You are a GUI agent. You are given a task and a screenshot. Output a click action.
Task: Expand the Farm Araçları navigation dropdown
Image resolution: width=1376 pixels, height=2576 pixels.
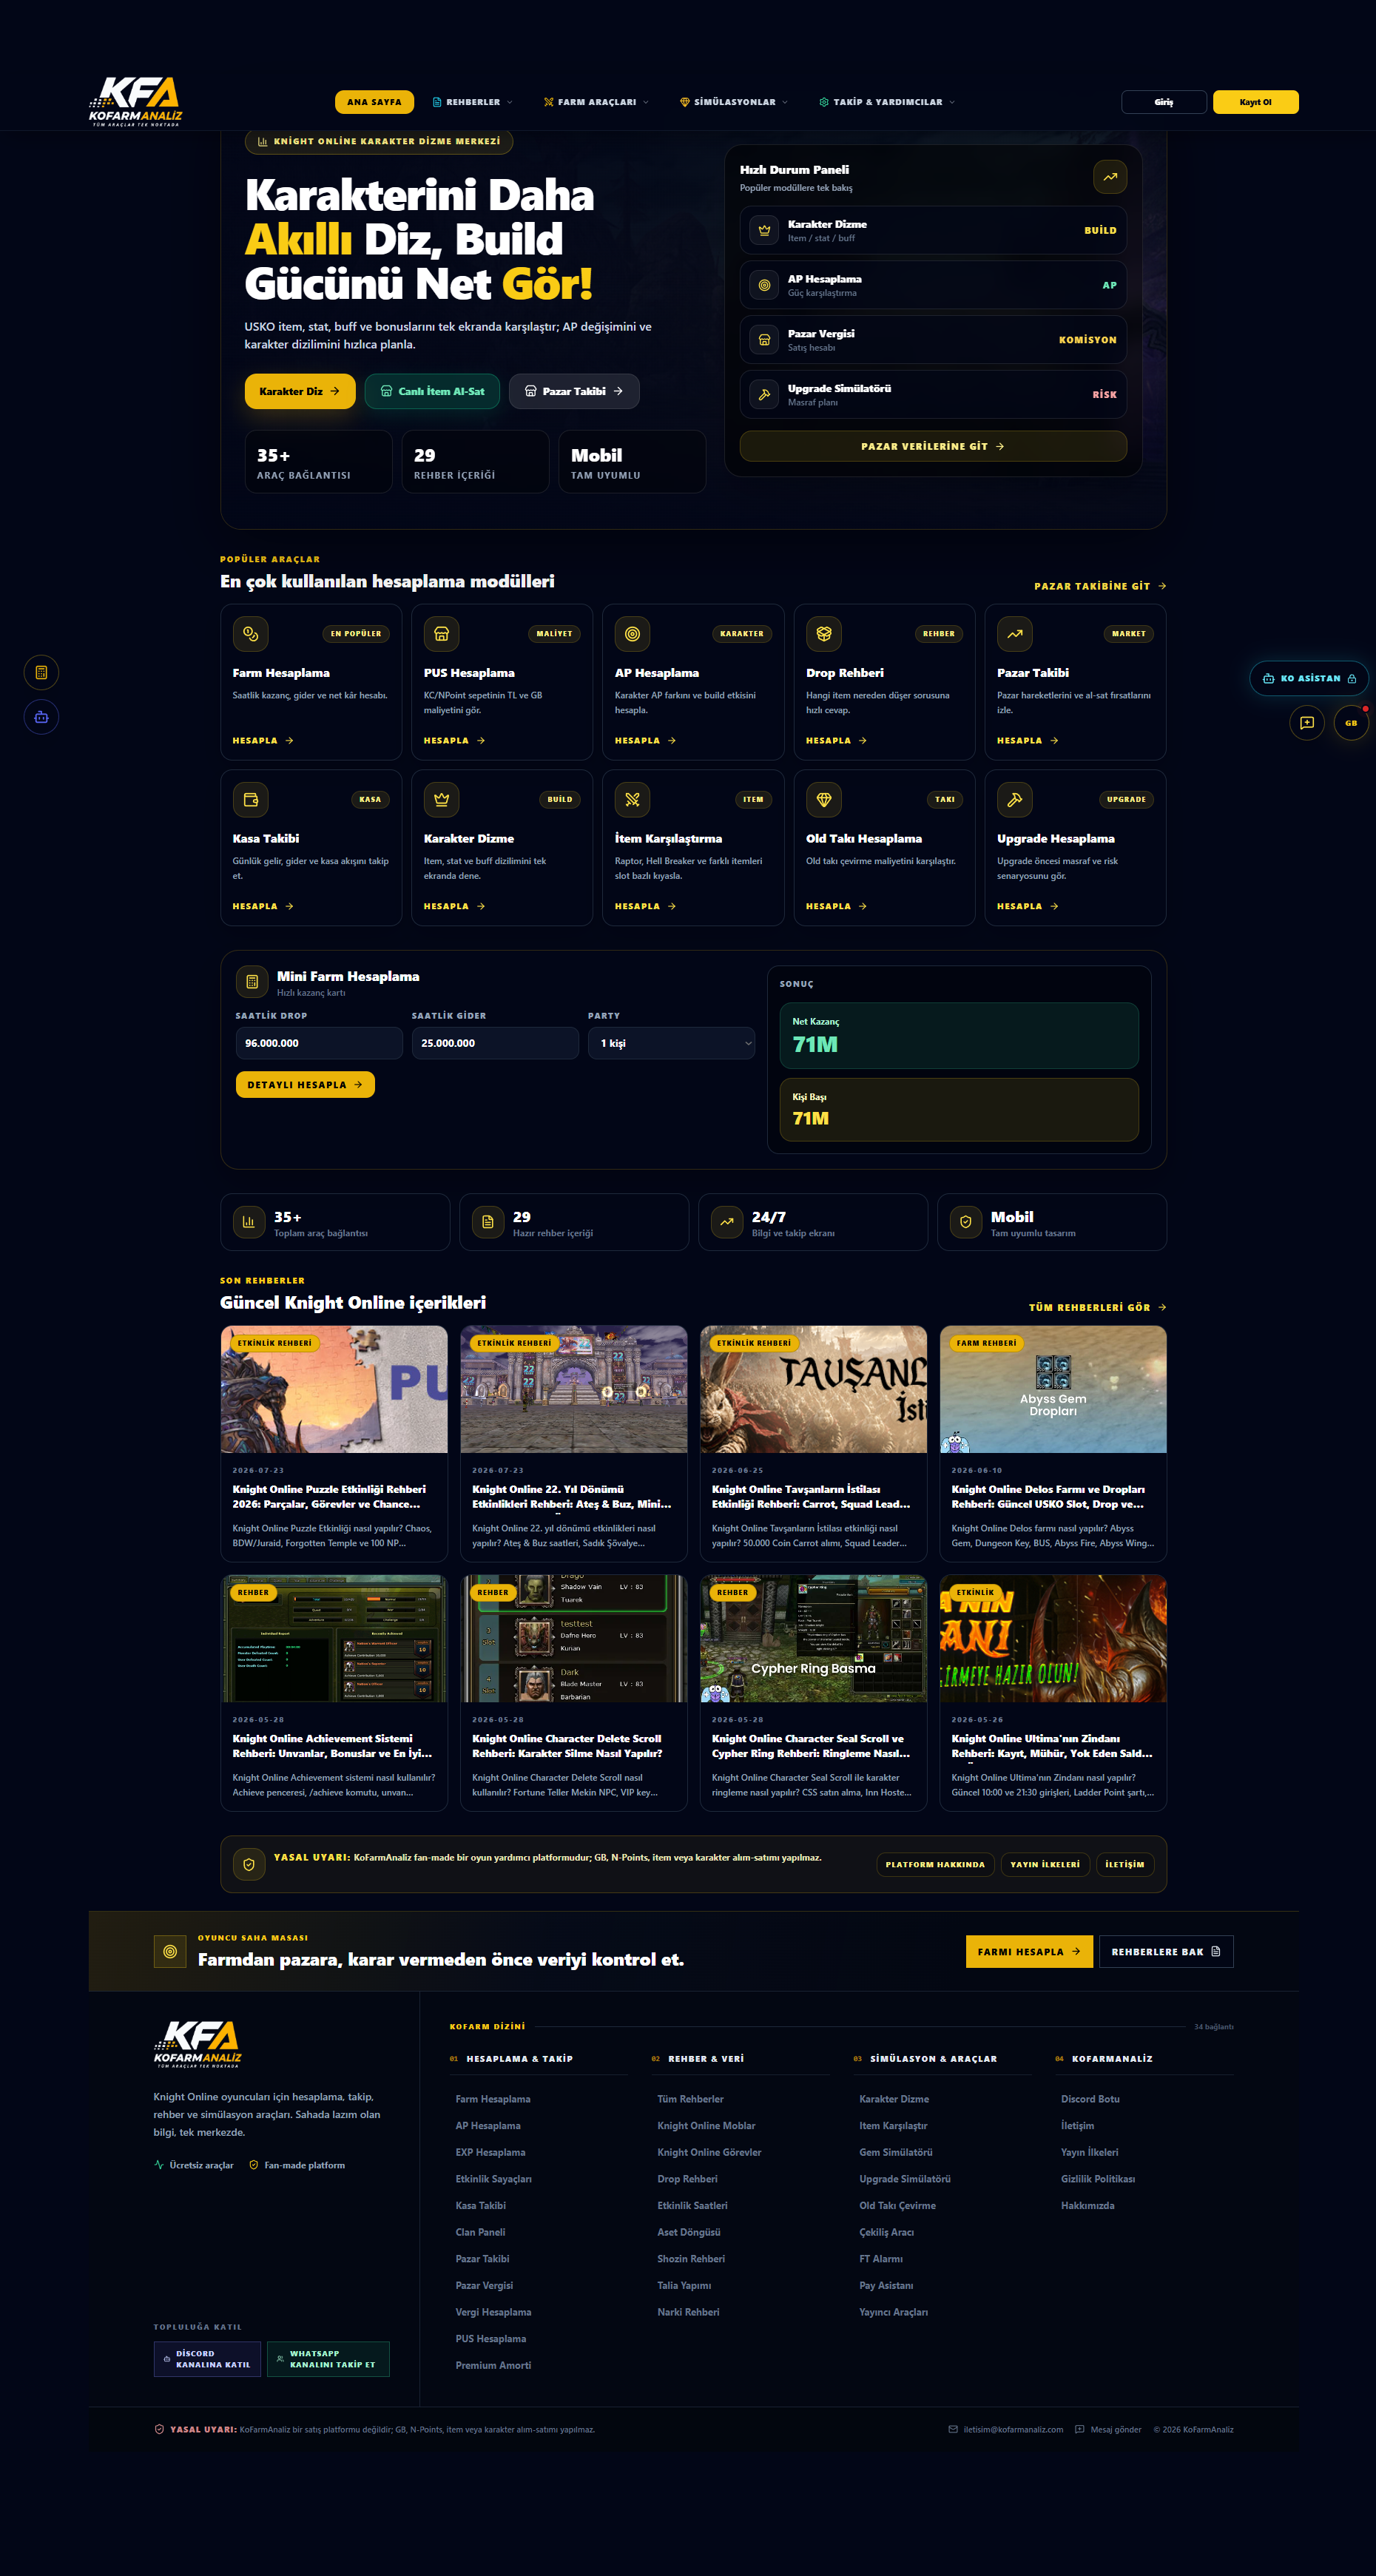pyautogui.click(x=596, y=102)
